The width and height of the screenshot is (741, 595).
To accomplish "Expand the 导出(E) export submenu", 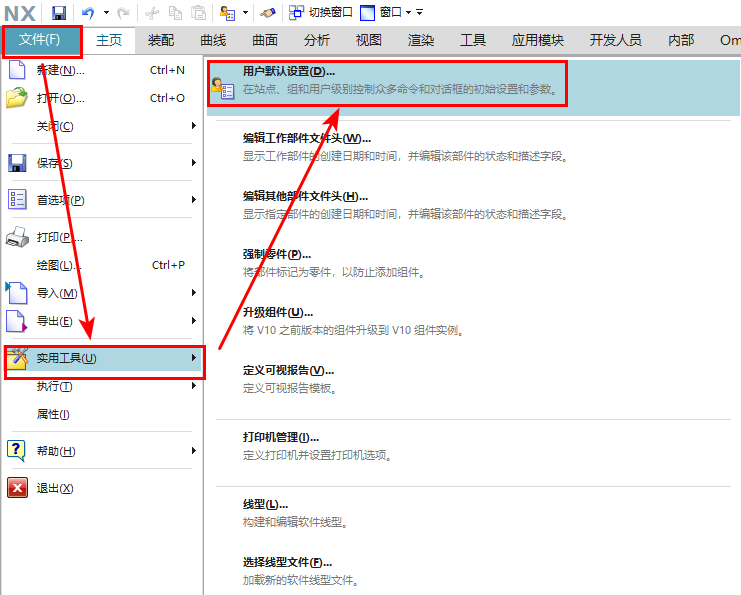I will [x=102, y=321].
